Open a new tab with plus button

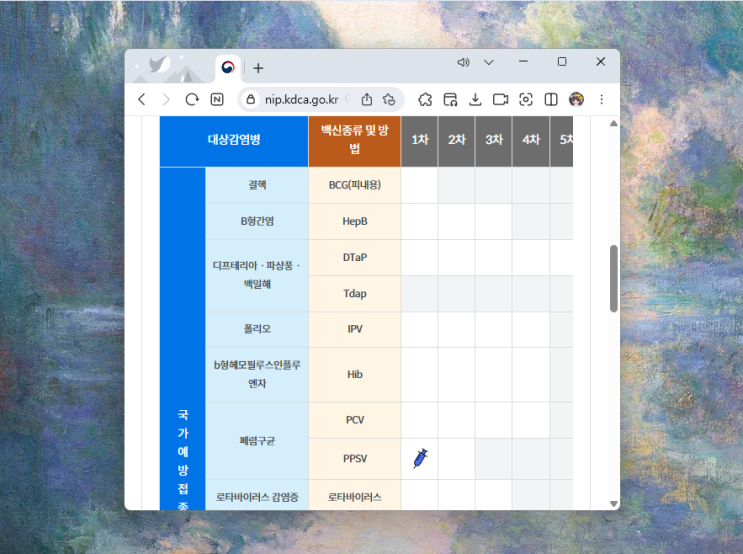click(258, 68)
